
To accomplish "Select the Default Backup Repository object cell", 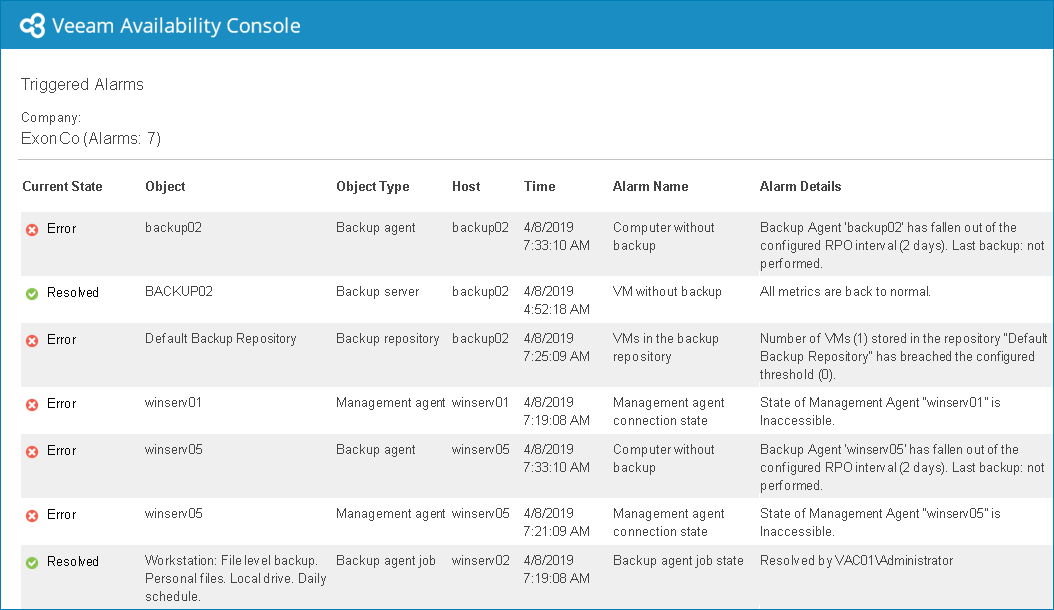I will 220,338.
